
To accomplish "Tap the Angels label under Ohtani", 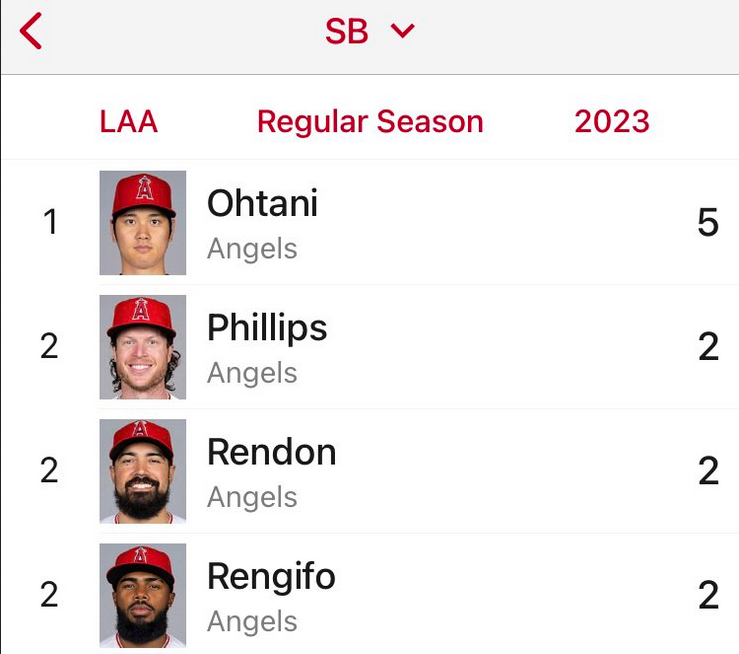I will [x=252, y=248].
